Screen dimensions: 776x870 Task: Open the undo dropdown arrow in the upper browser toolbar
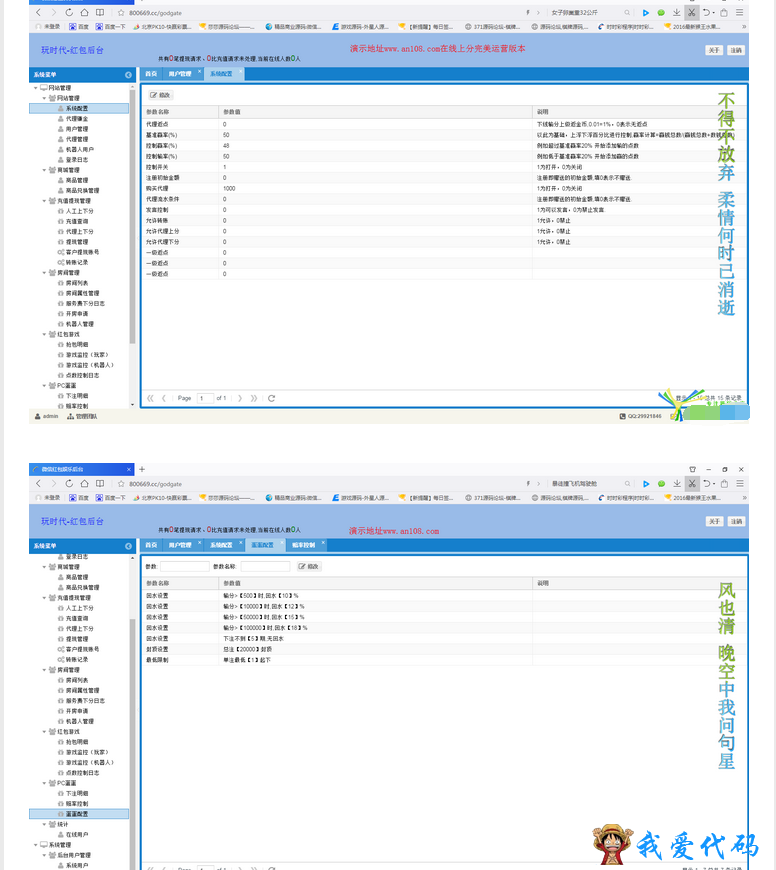[x=714, y=12]
